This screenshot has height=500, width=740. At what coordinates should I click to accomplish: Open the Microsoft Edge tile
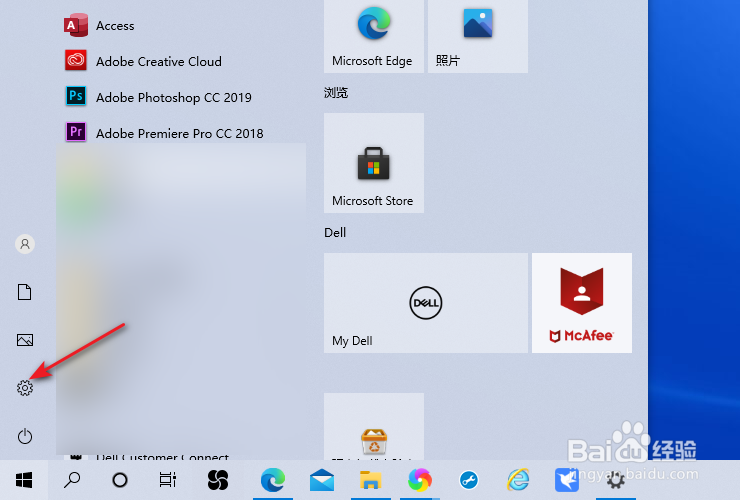pyautogui.click(x=374, y=36)
